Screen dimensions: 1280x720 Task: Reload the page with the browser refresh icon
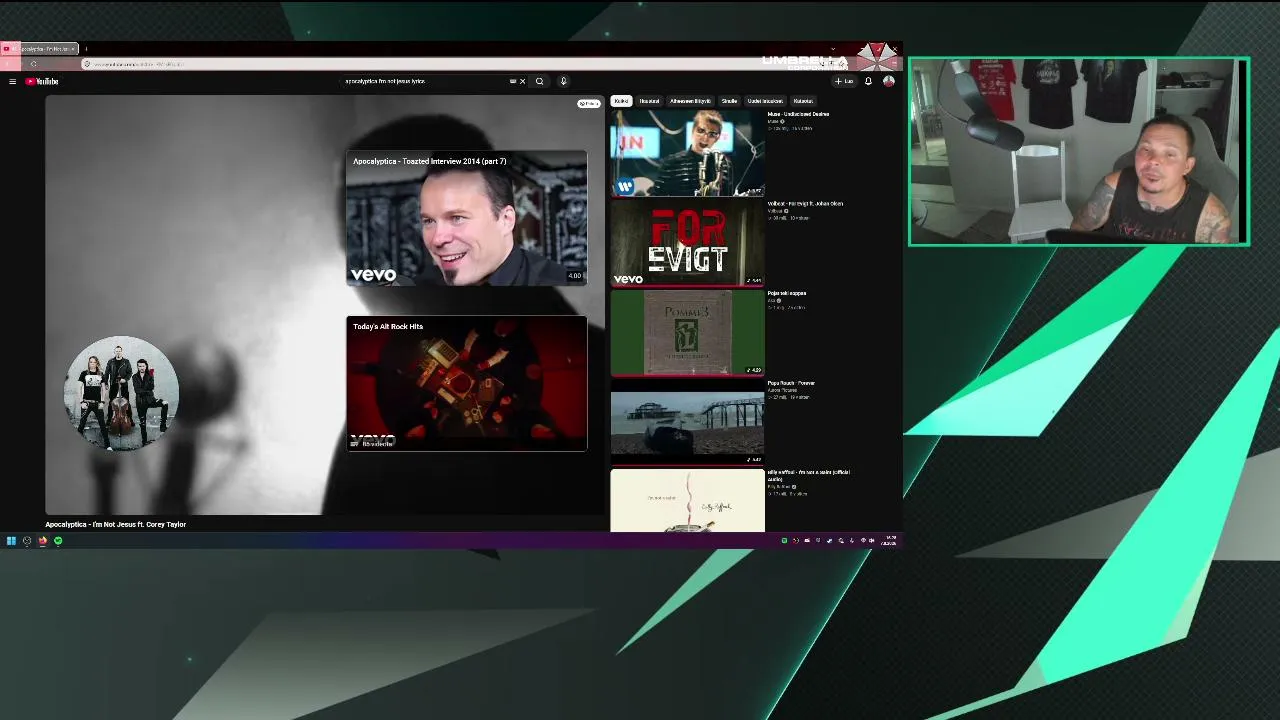(x=33, y=64)
